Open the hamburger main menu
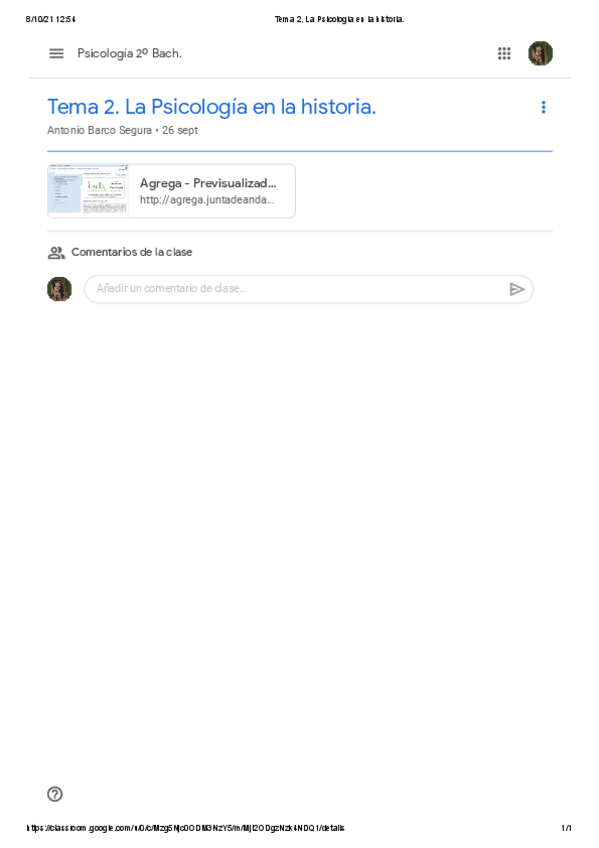Viewport: 599px width, 848px height. pyautogui.click(x=56, y=54)
